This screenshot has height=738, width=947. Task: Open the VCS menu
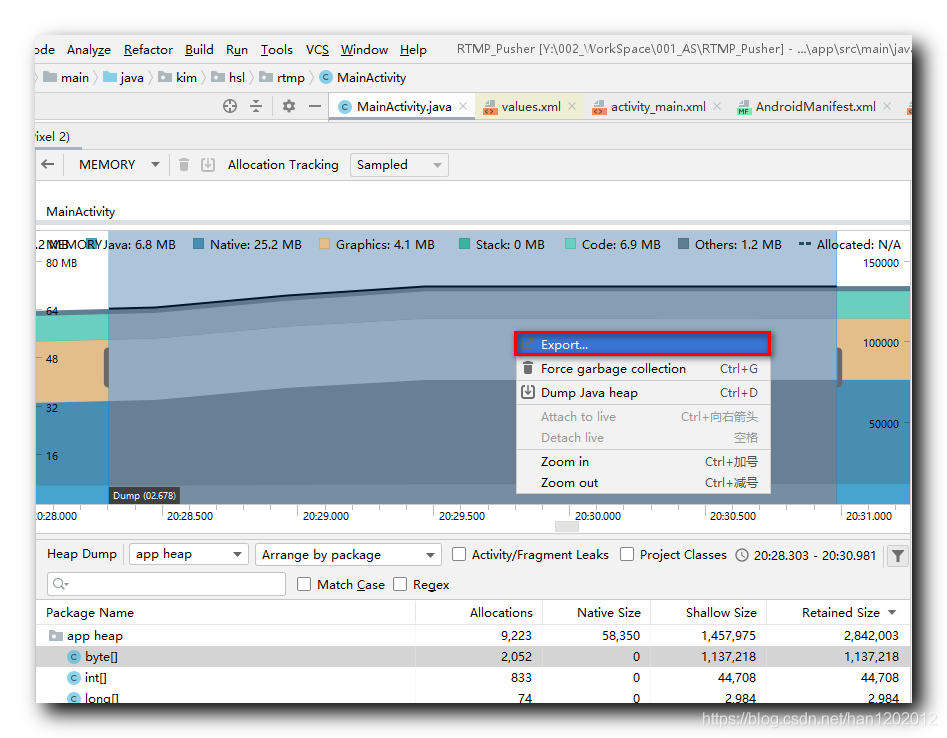tap(317, 50)
